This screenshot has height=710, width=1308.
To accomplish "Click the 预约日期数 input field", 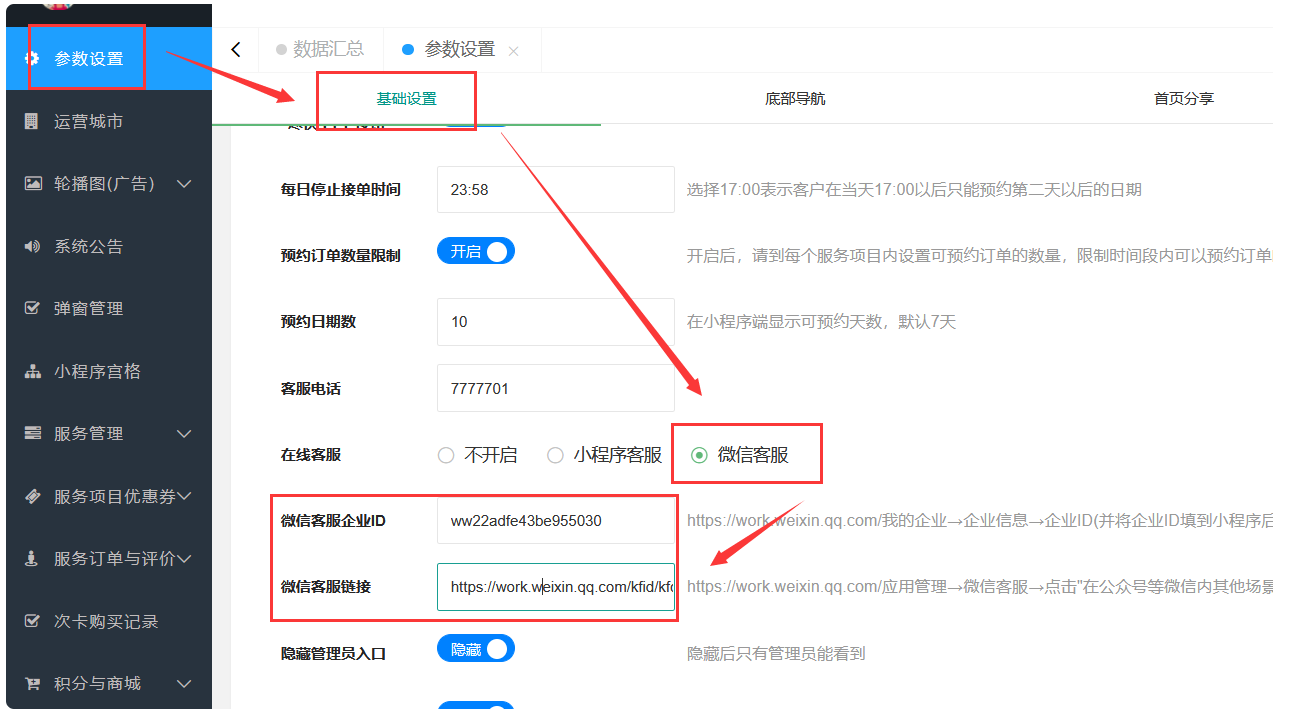I will point(556,322).
